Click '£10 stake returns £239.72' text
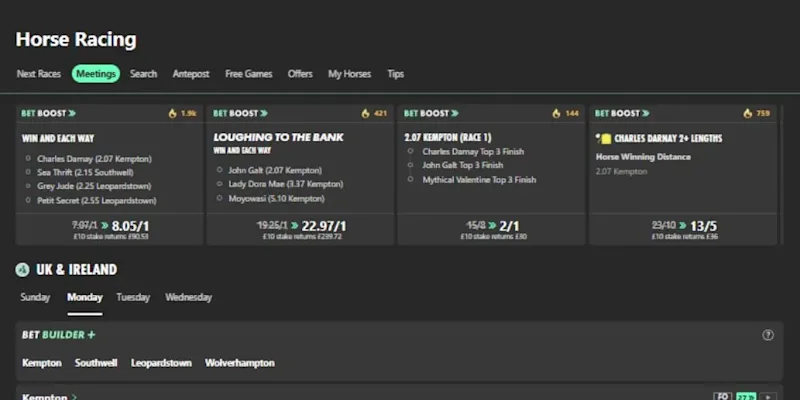This screenshot has width=800, height=400. (302, 237)
